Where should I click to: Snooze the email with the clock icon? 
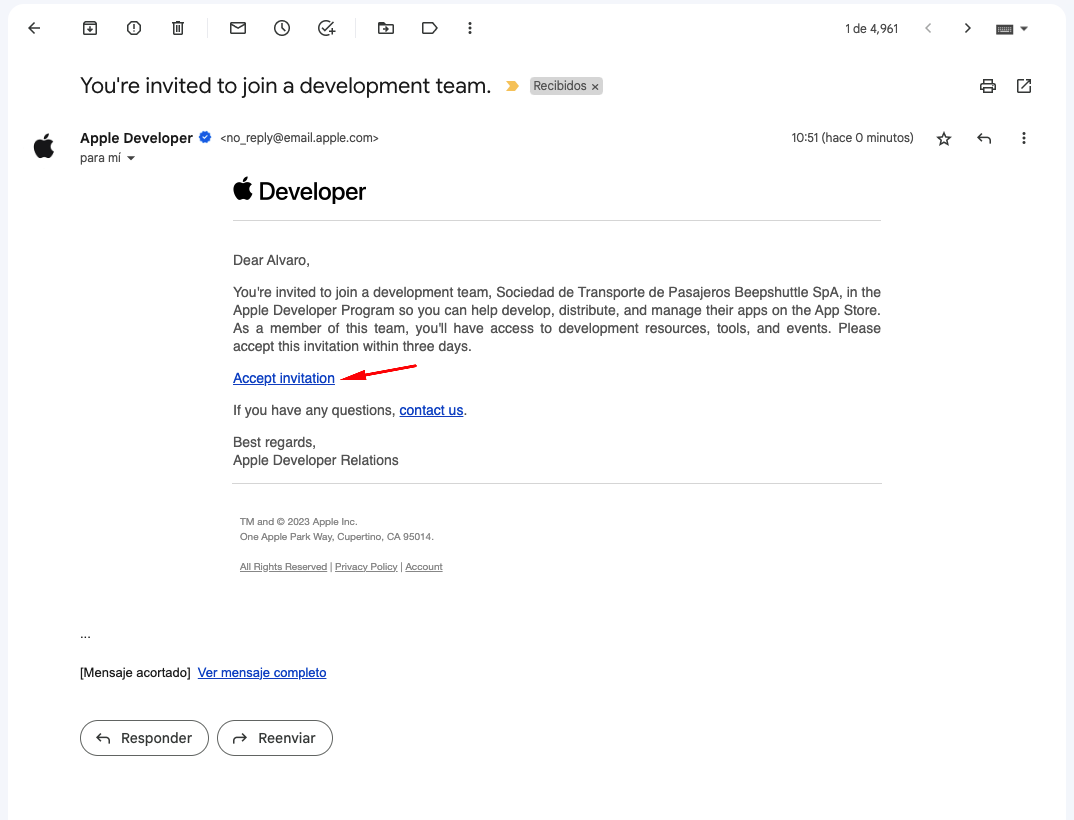tap(282, 28)
